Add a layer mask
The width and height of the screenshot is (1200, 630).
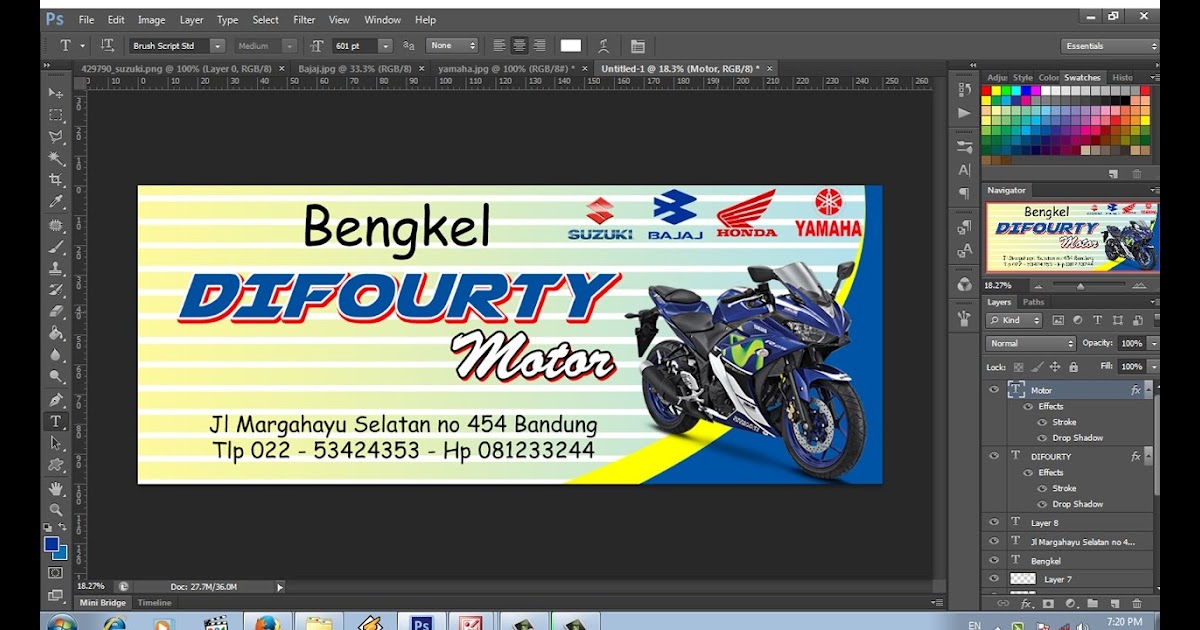coord(1048,604)
